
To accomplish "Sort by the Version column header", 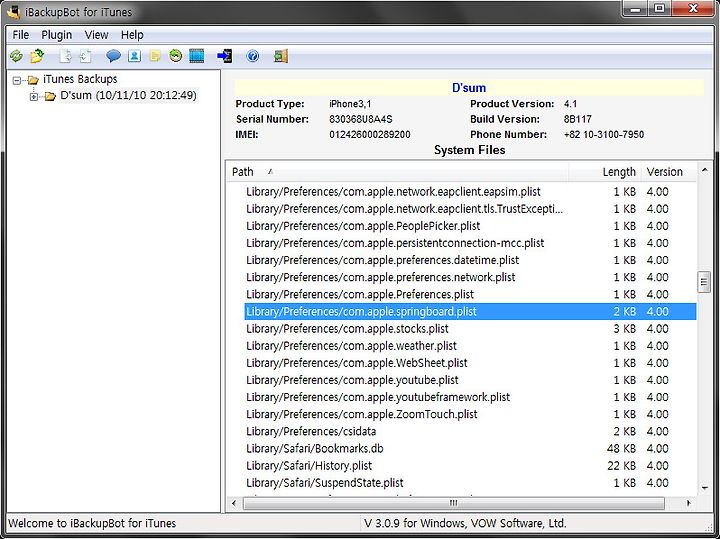I will coord(669,172).
